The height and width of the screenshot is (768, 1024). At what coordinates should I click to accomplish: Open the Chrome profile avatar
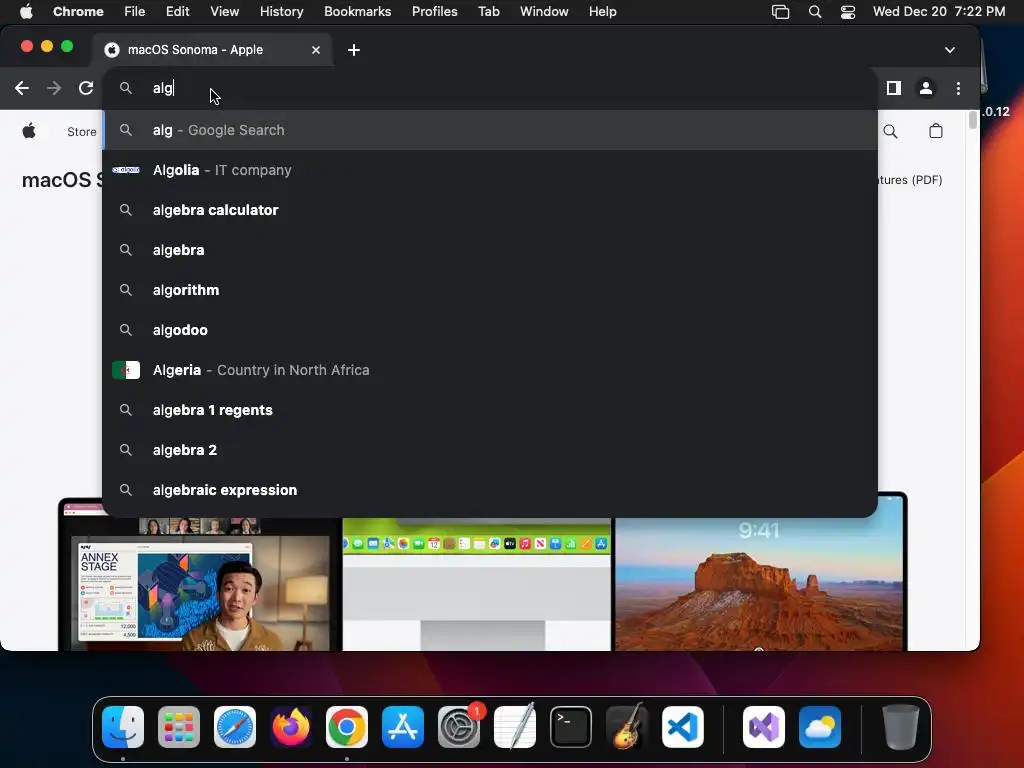pos(925,88)
